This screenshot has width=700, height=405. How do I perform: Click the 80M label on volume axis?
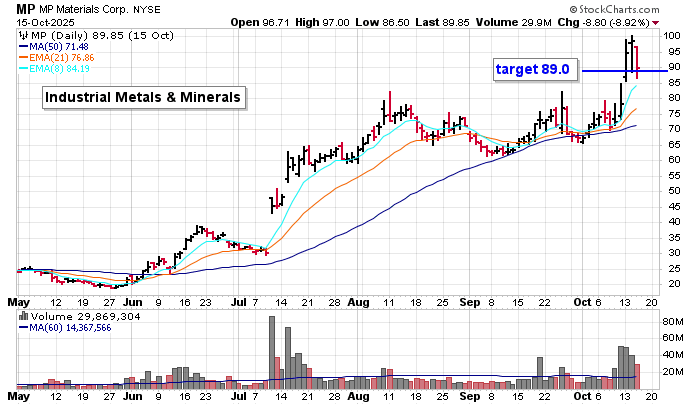tap(674, 322)
